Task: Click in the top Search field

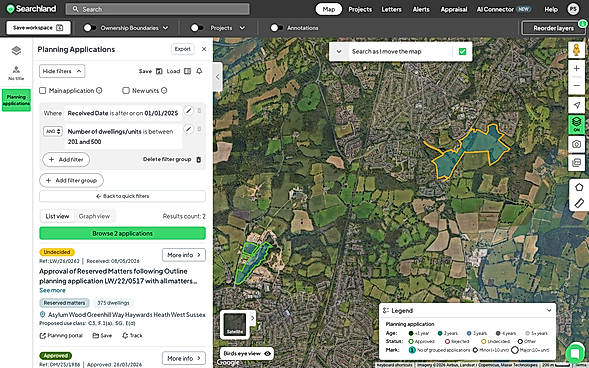Action: point(157,9)
